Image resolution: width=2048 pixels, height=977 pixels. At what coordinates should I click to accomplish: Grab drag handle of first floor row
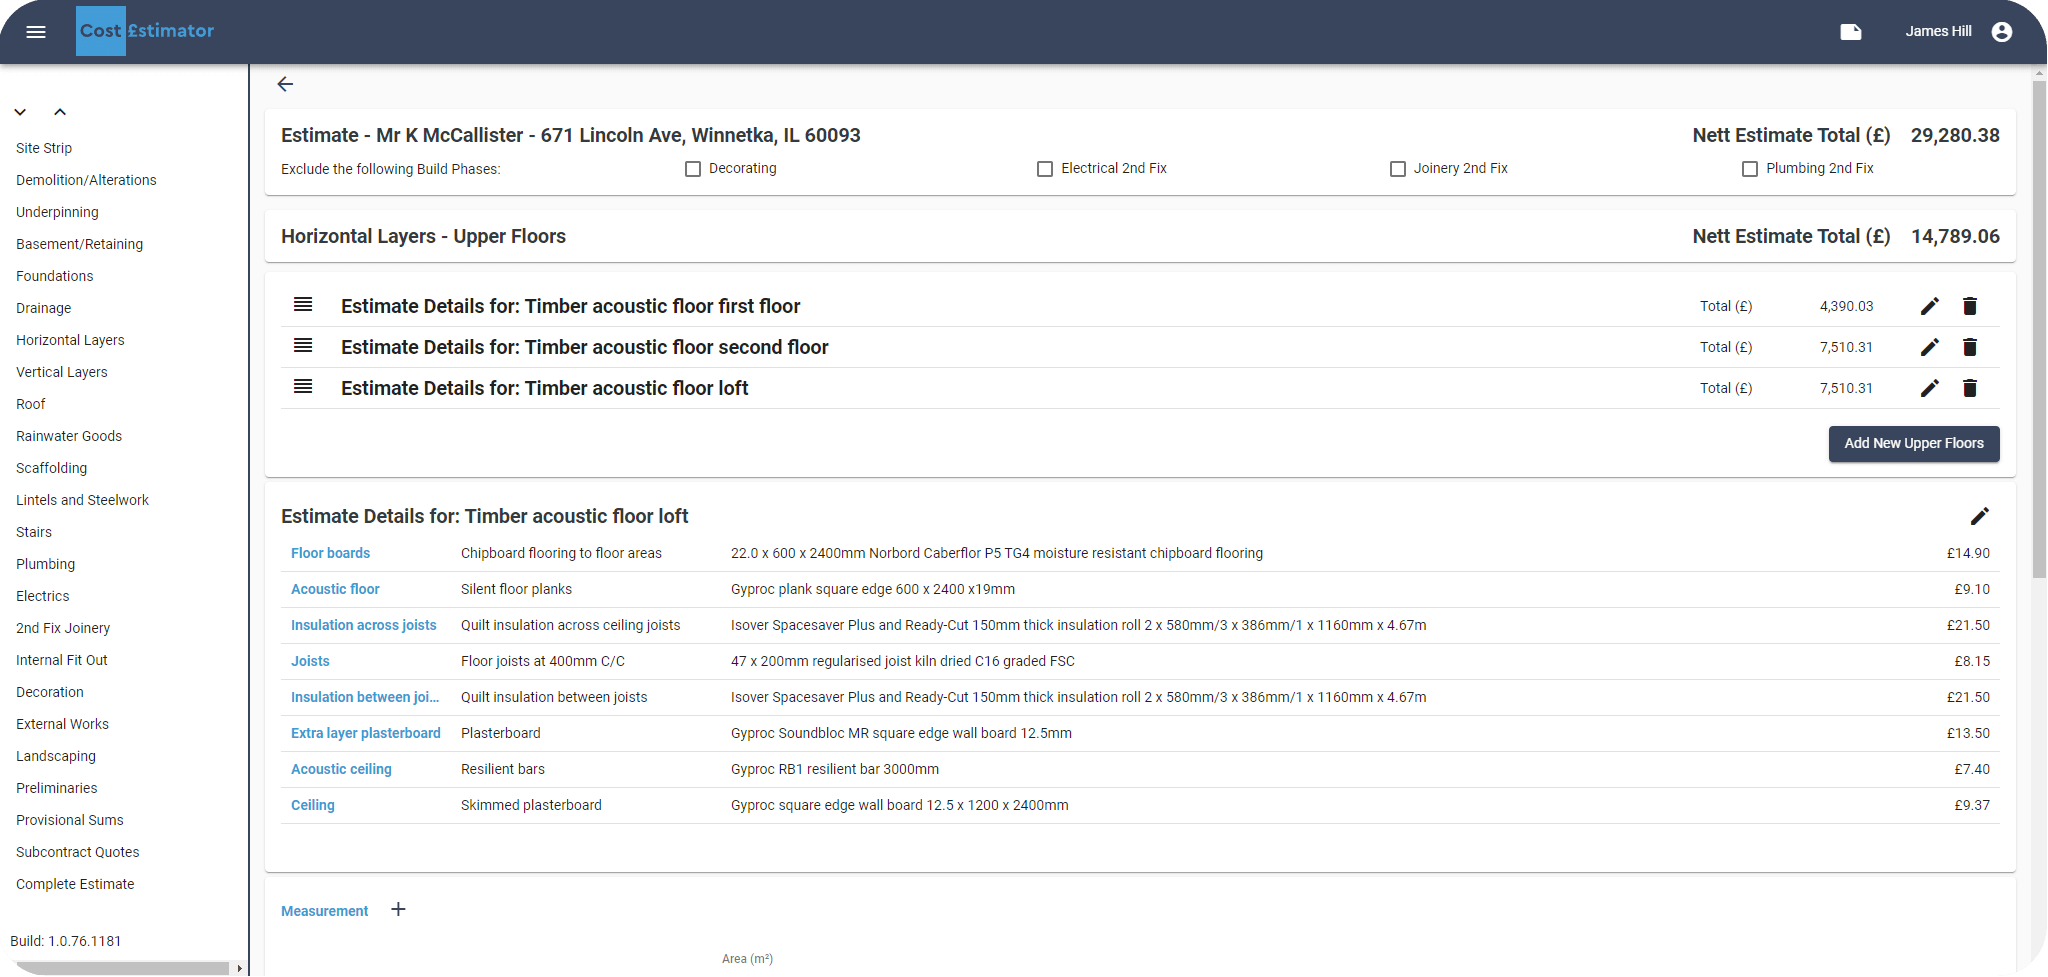pyautogui.click(x=303, y=304)
